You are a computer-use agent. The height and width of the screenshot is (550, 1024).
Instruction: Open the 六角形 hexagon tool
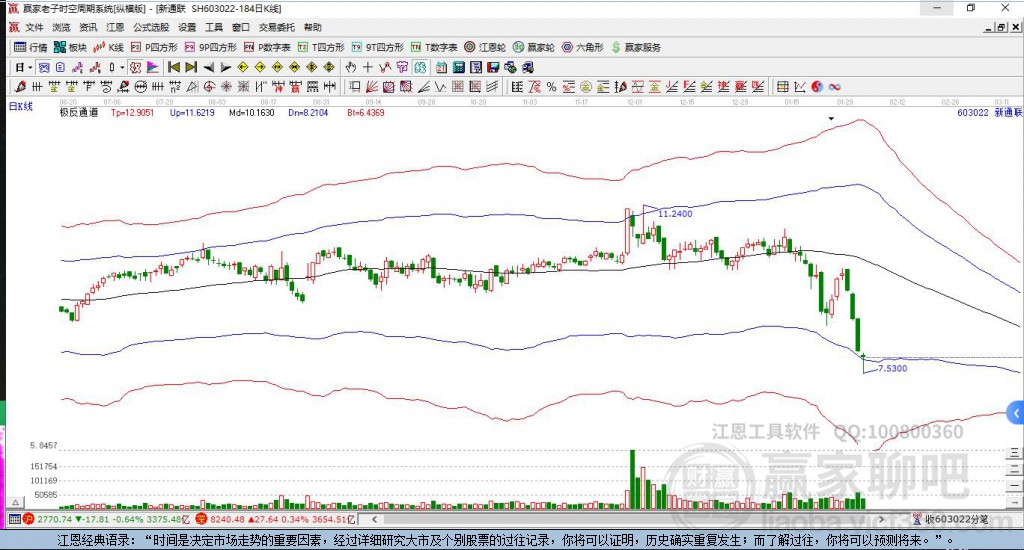point(583,47)
